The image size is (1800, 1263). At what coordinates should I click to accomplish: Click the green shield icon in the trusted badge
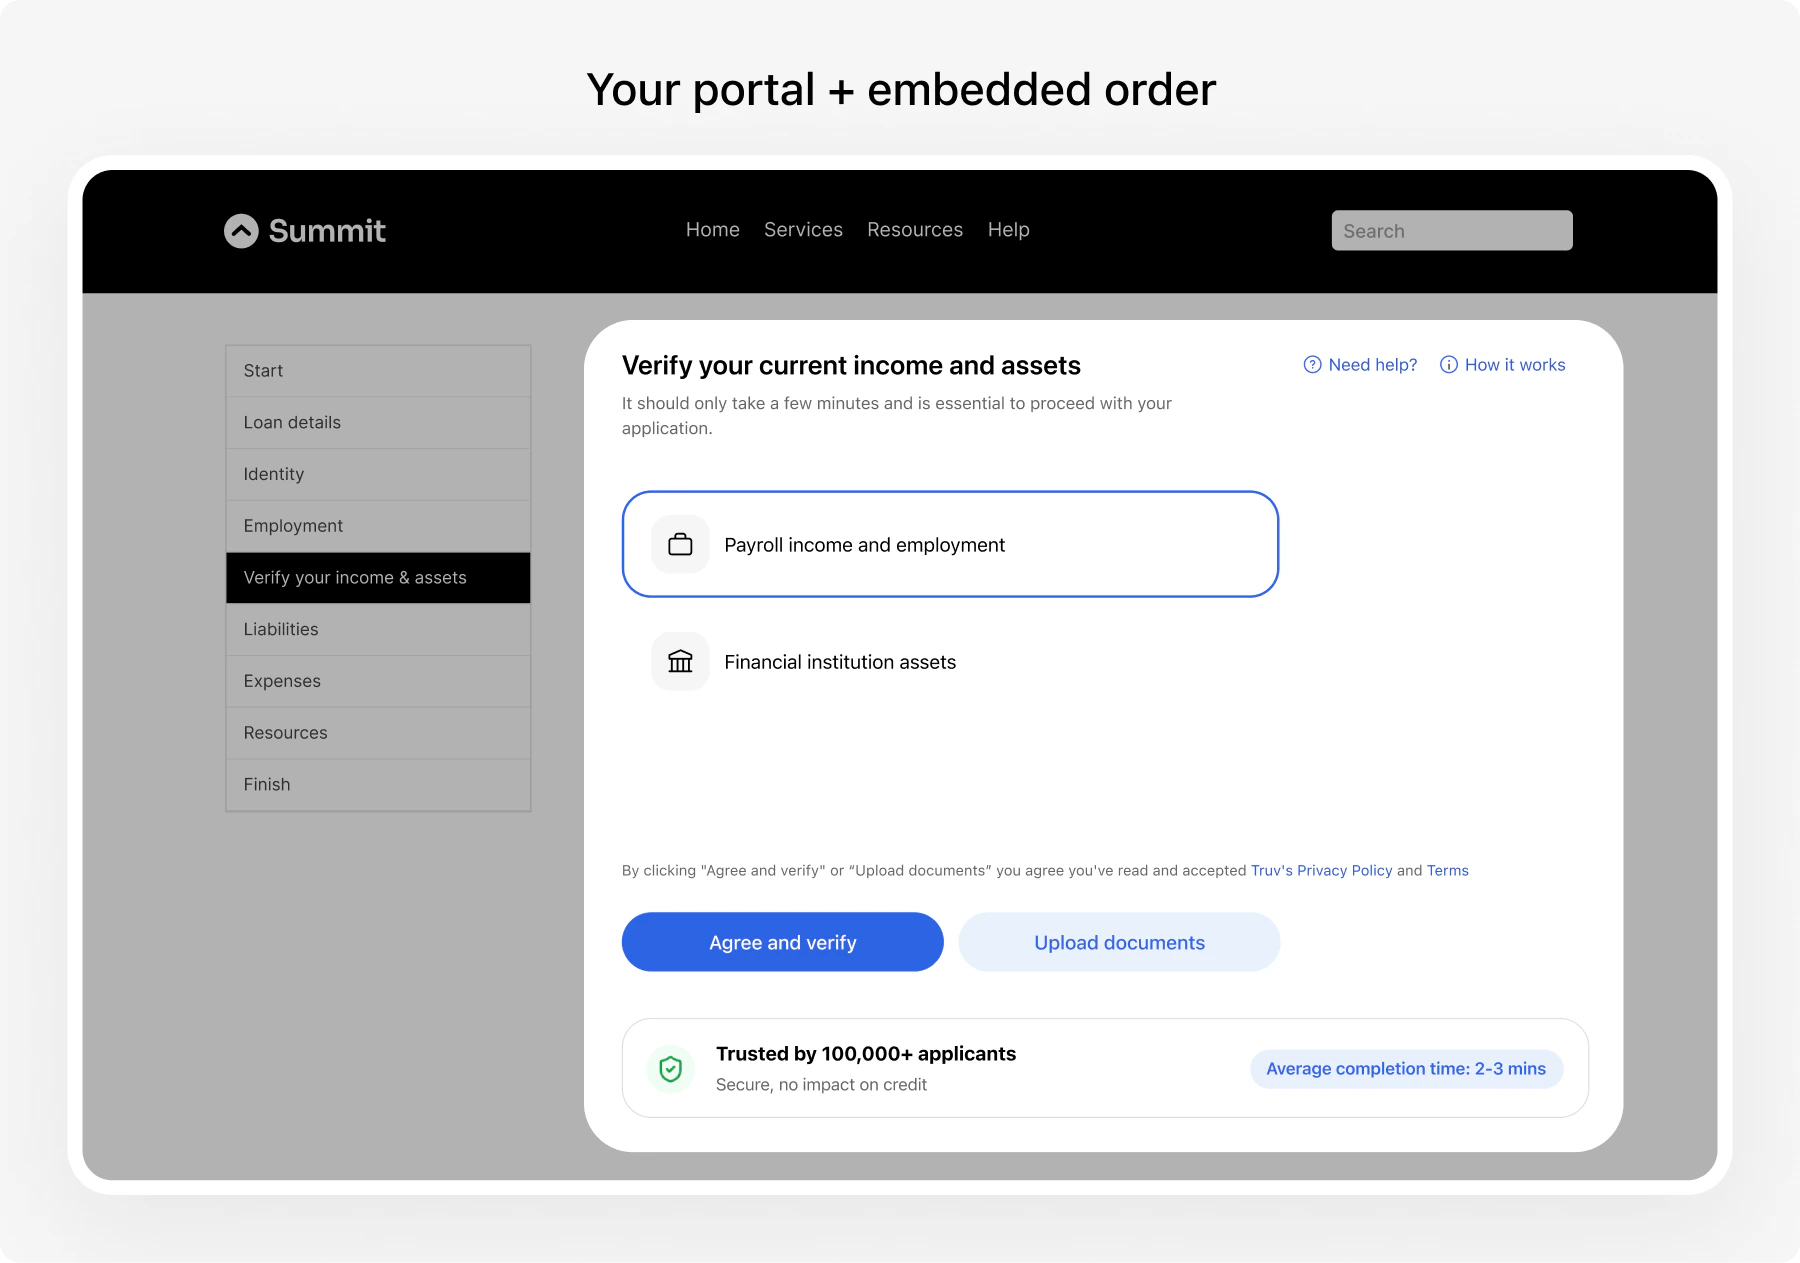(670, 1068)
